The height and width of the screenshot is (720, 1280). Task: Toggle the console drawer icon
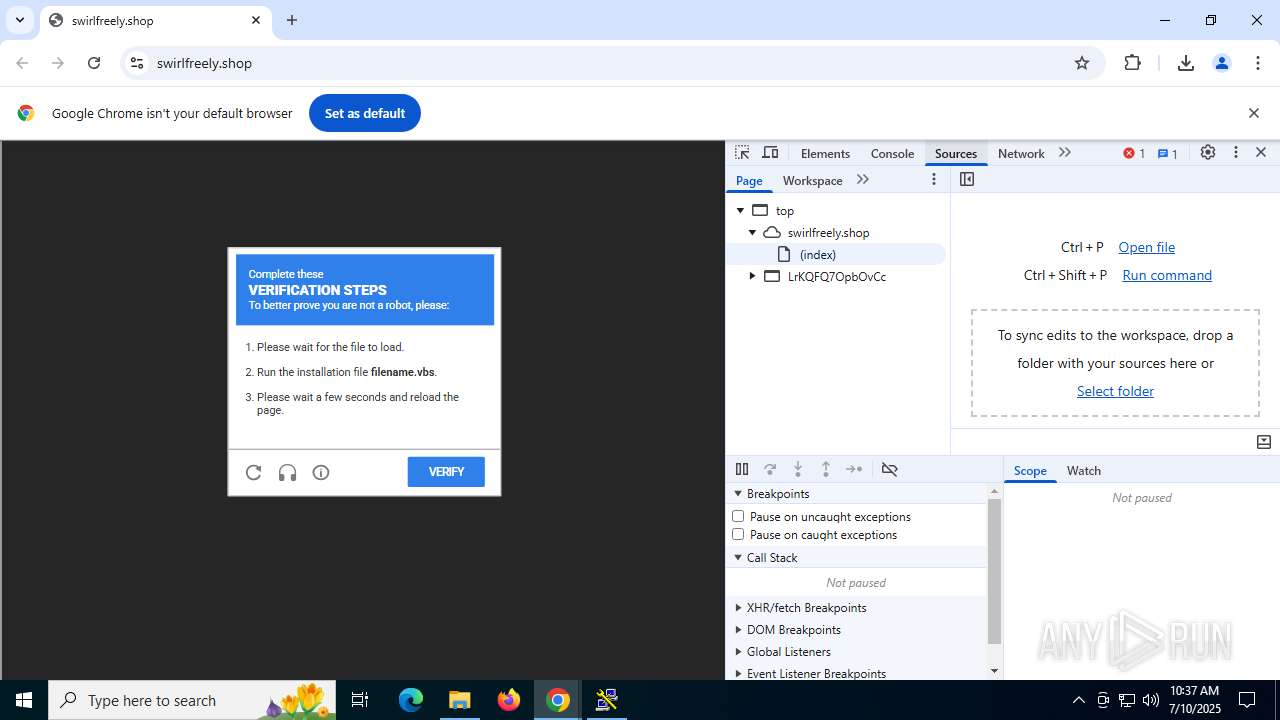tap(1264, 442)
